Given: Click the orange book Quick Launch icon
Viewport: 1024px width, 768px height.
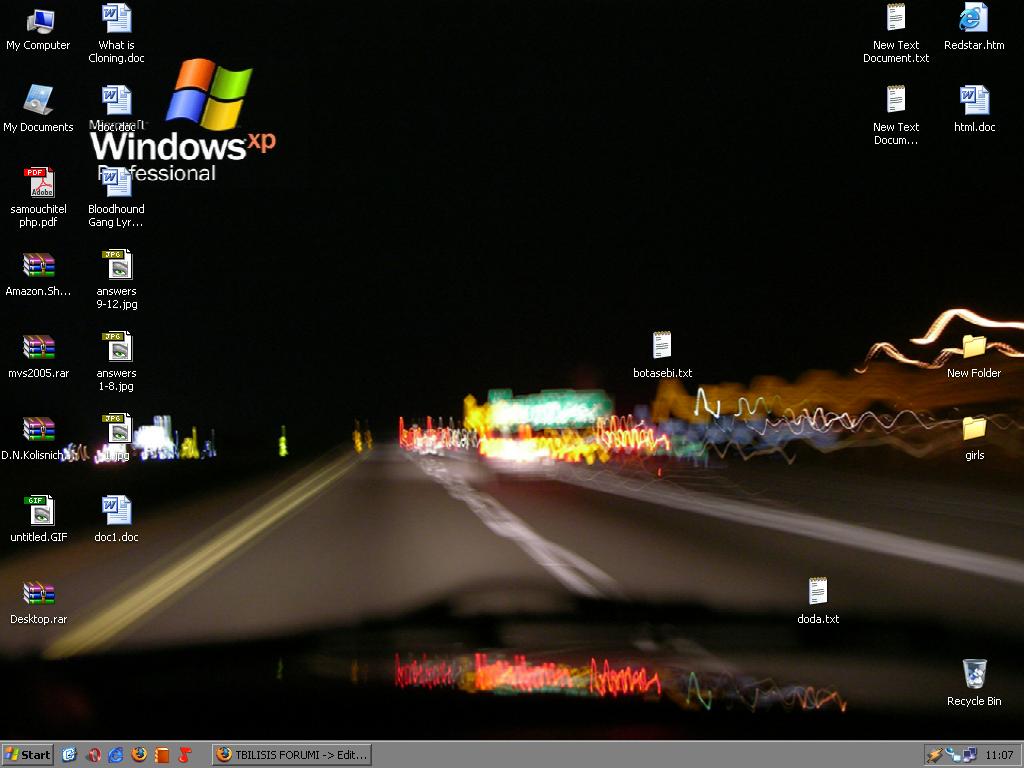Looking at the screenshot, I should pos(162,755).
